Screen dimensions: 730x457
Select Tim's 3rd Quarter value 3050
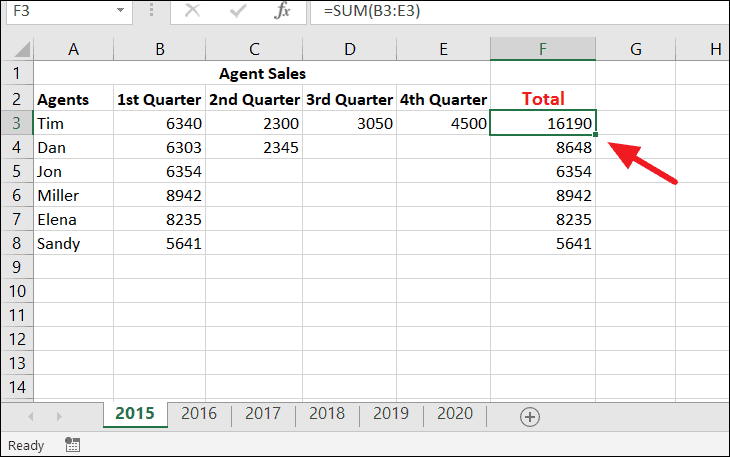click(350, 123)
